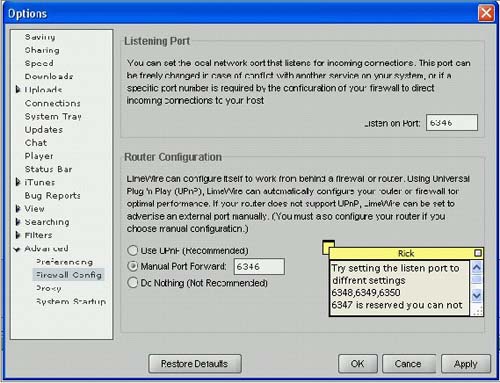
Task: Click the note's scroll up arrow
Action: tap(477, 267)
